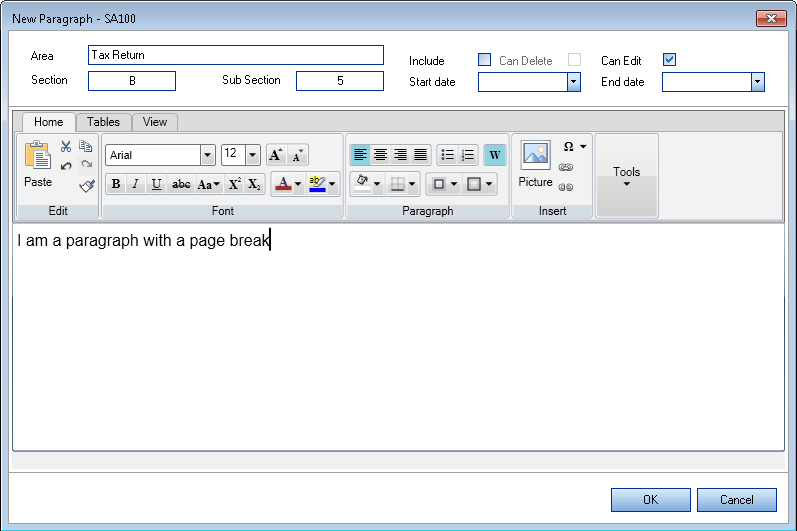
Task: Expand the table borders dropdown arrow
Action: point(412,184)
